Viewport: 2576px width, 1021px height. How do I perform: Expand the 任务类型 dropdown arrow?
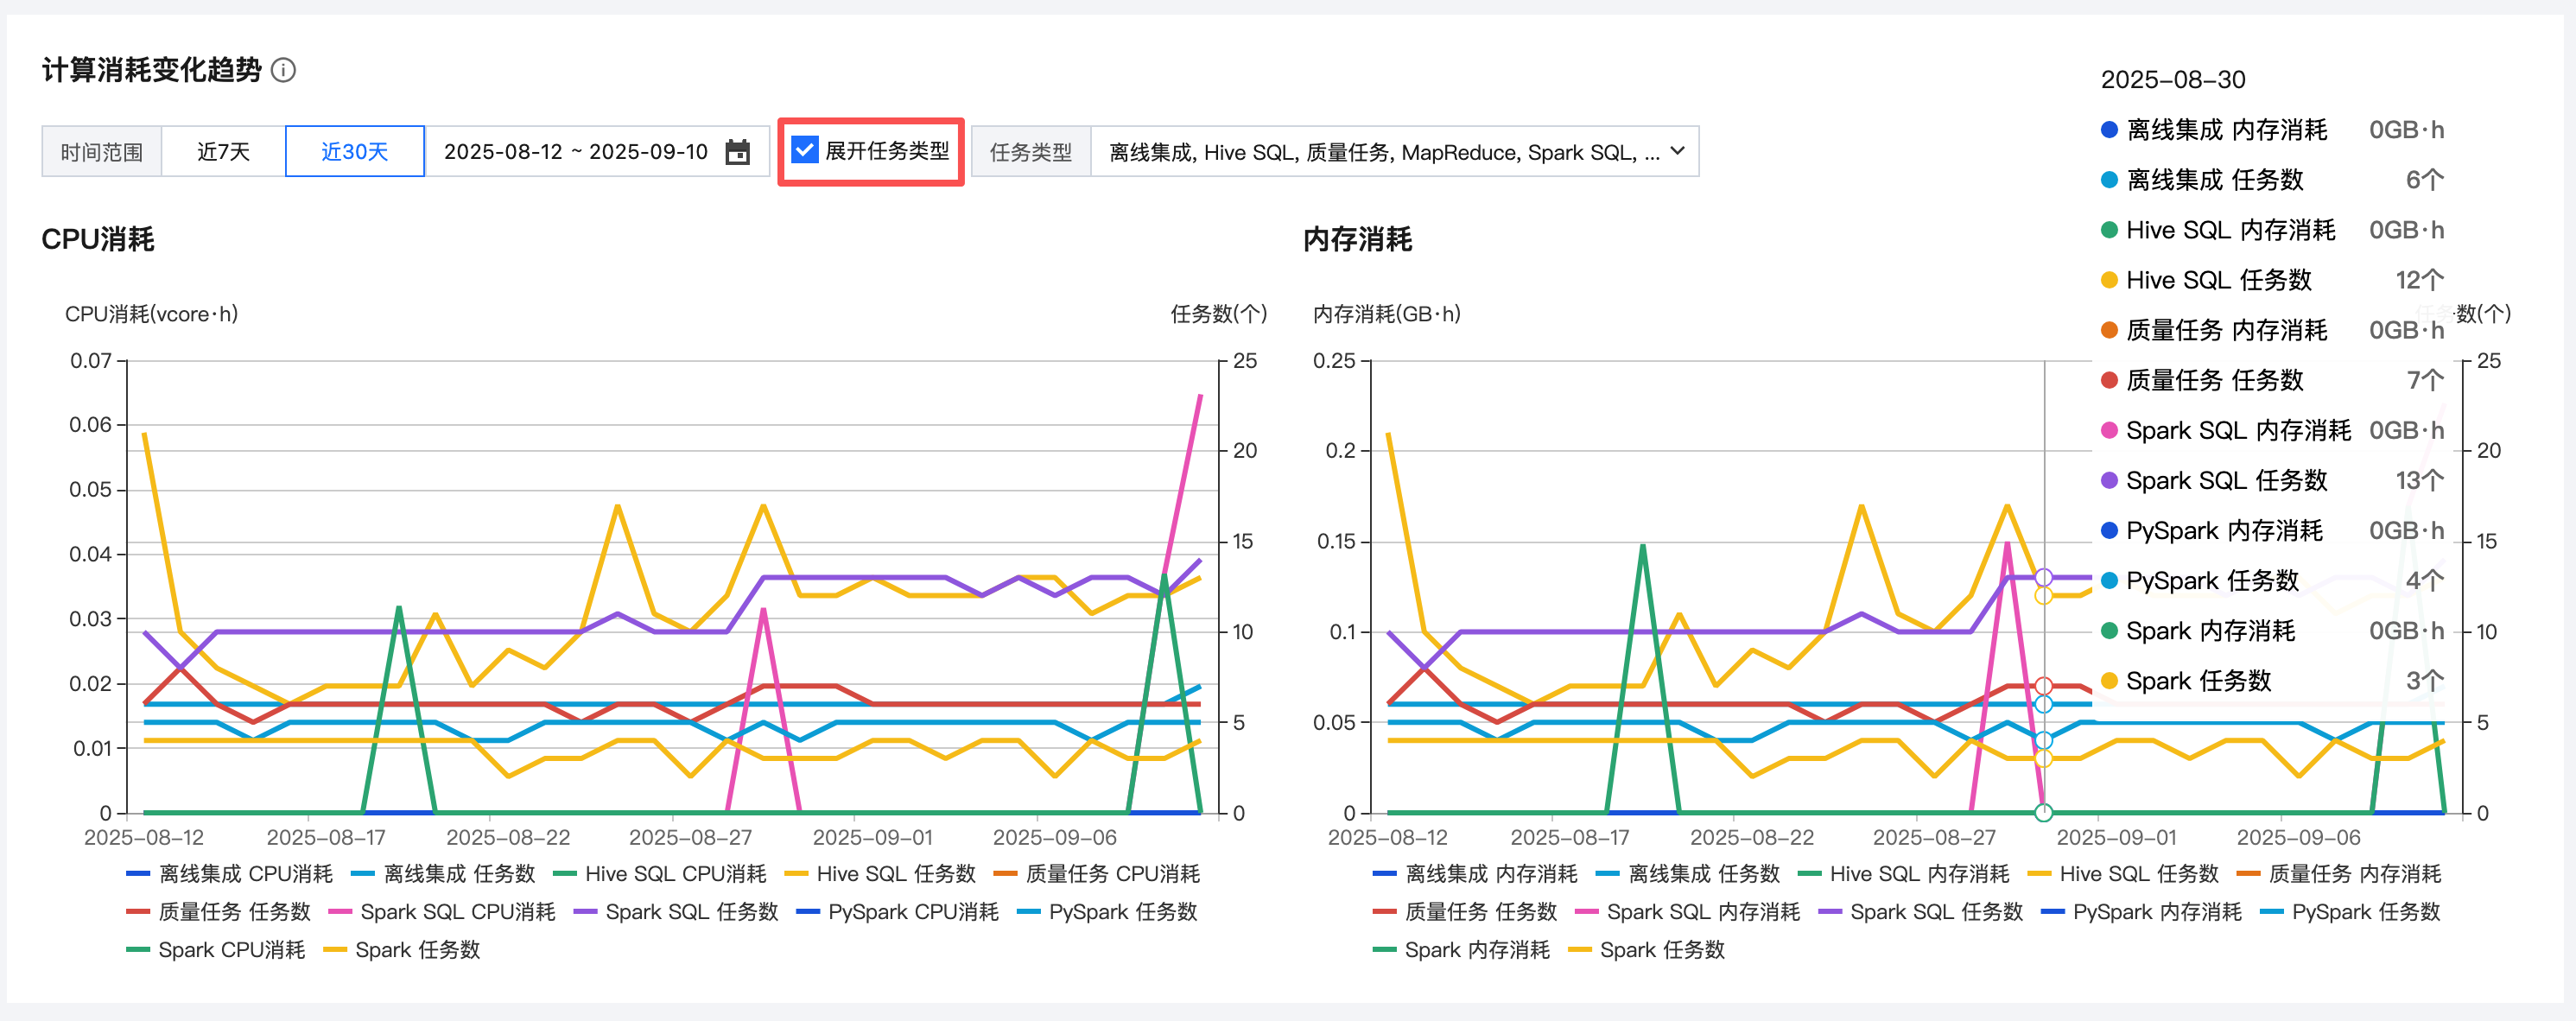[1678, 151]
